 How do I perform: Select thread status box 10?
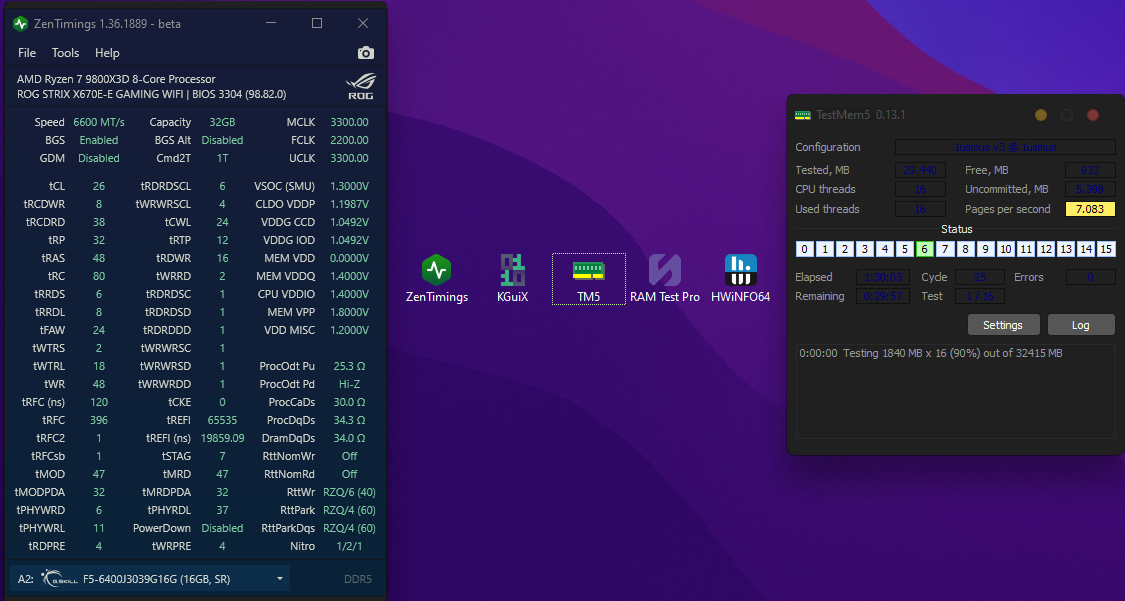point(1006,249)
